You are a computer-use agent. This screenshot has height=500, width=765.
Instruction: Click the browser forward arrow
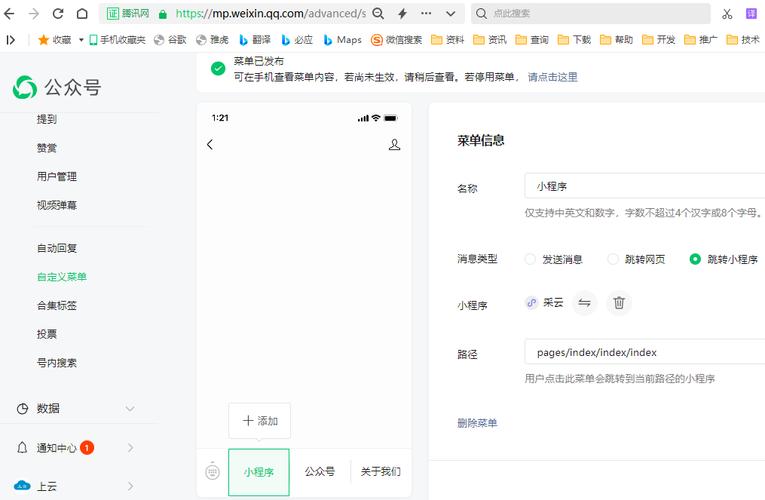[x=33, y=14]
